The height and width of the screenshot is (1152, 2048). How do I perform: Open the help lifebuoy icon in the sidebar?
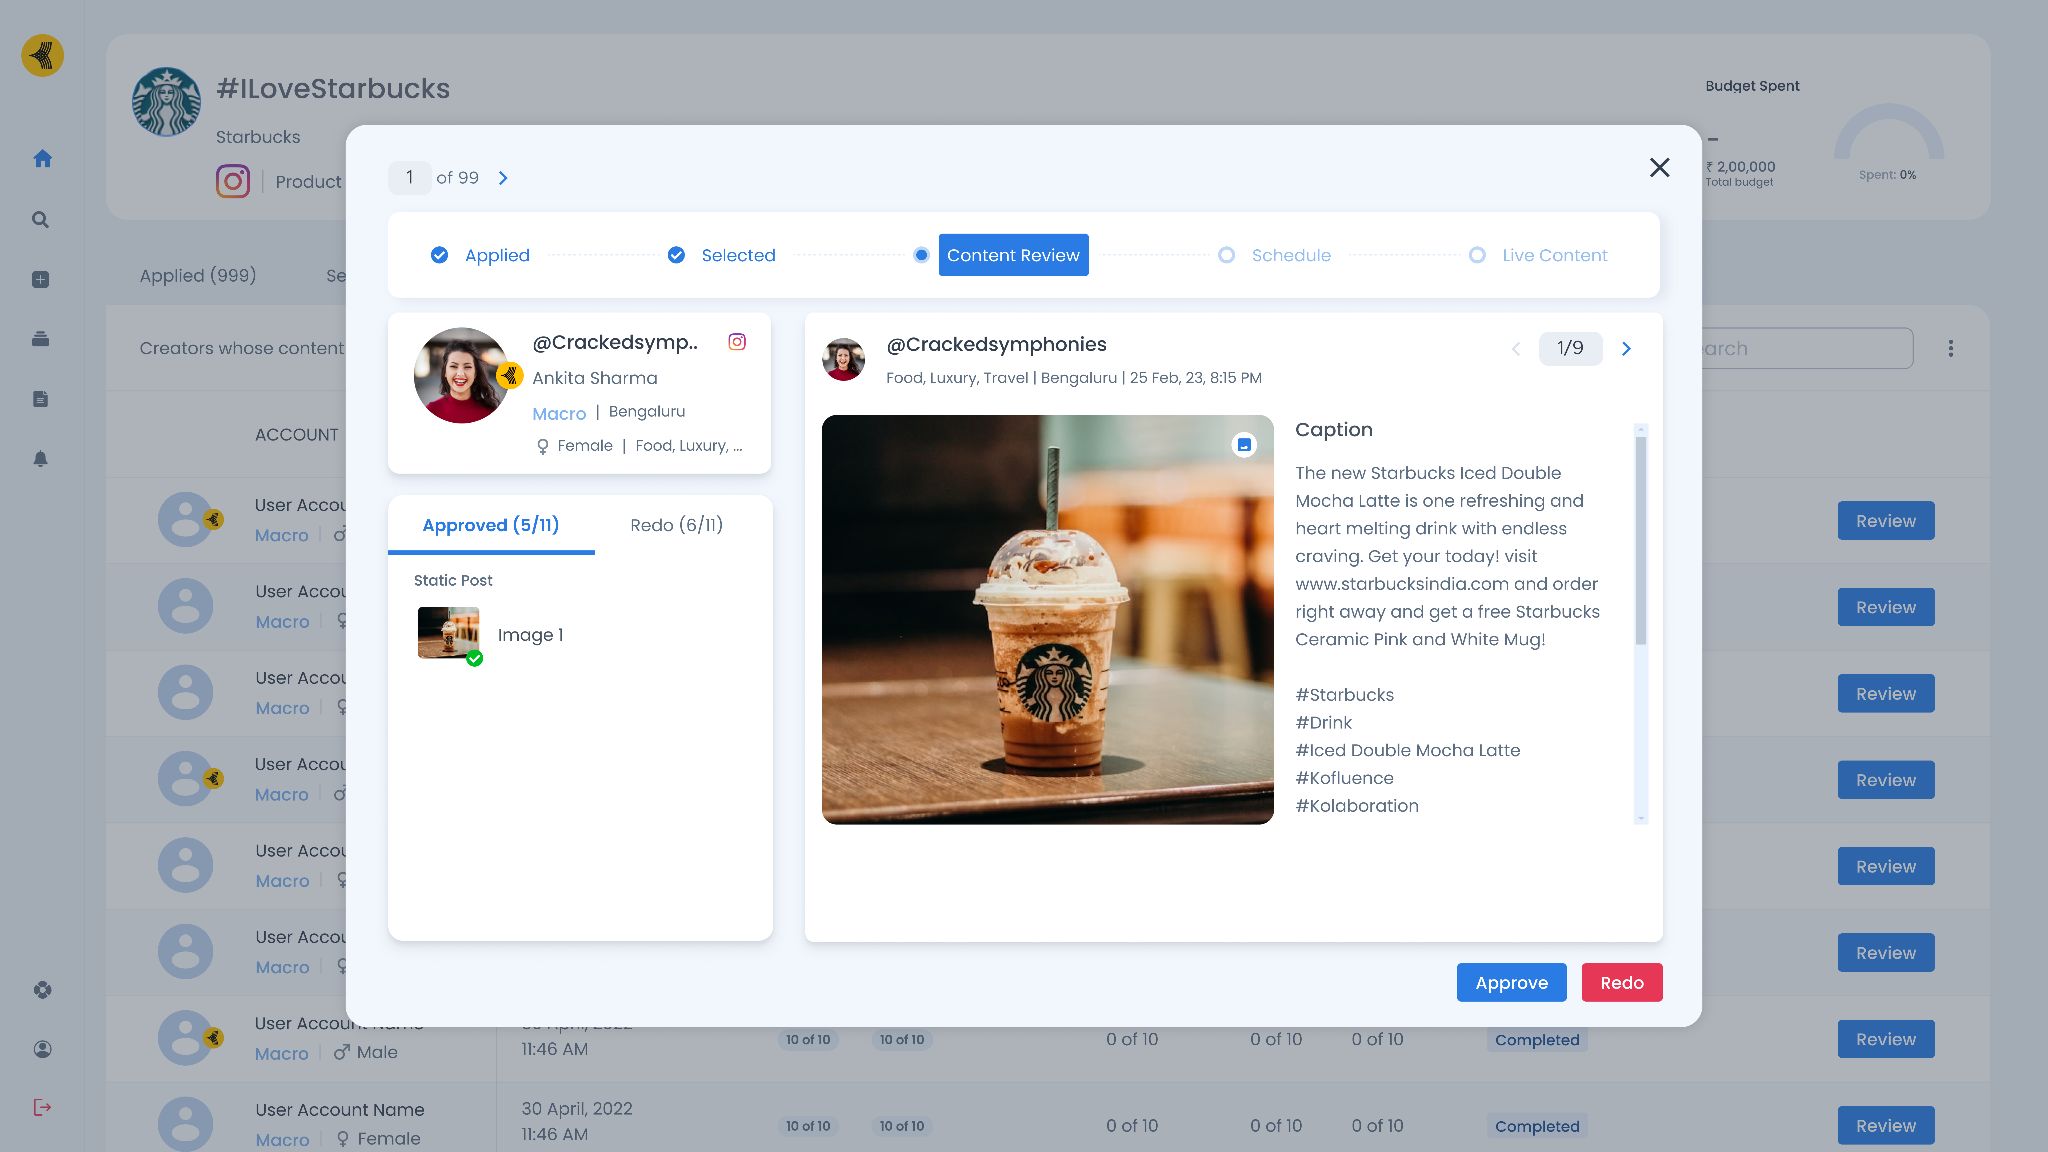[x=42, y=990]
